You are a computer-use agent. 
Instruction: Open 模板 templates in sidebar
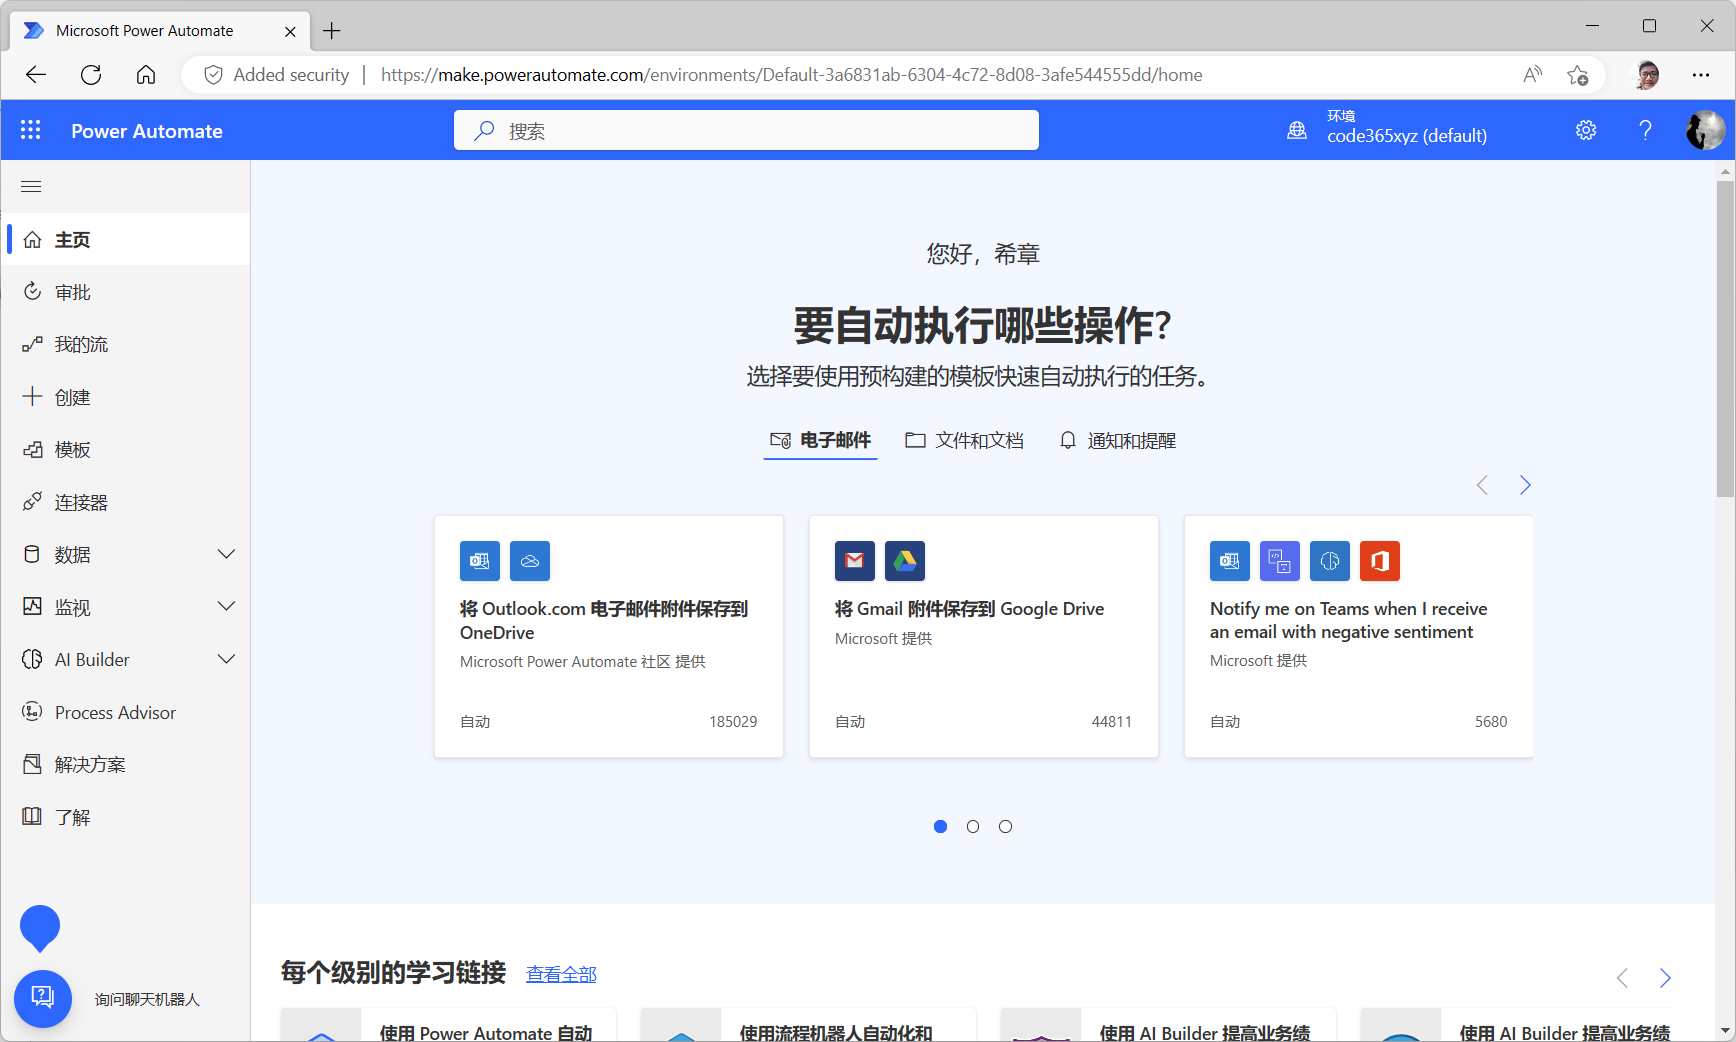coord(125,449)
